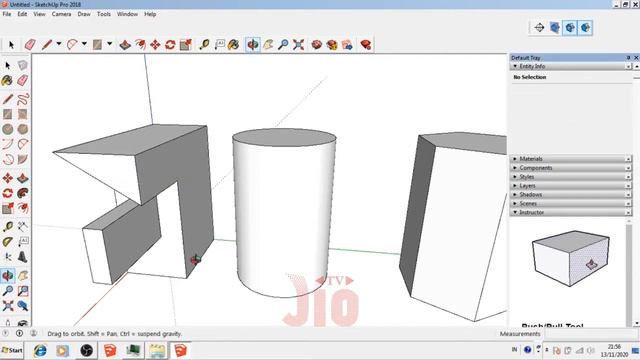
Task: Open the Line tool dropdown arrow
Action: coord(59,44)
